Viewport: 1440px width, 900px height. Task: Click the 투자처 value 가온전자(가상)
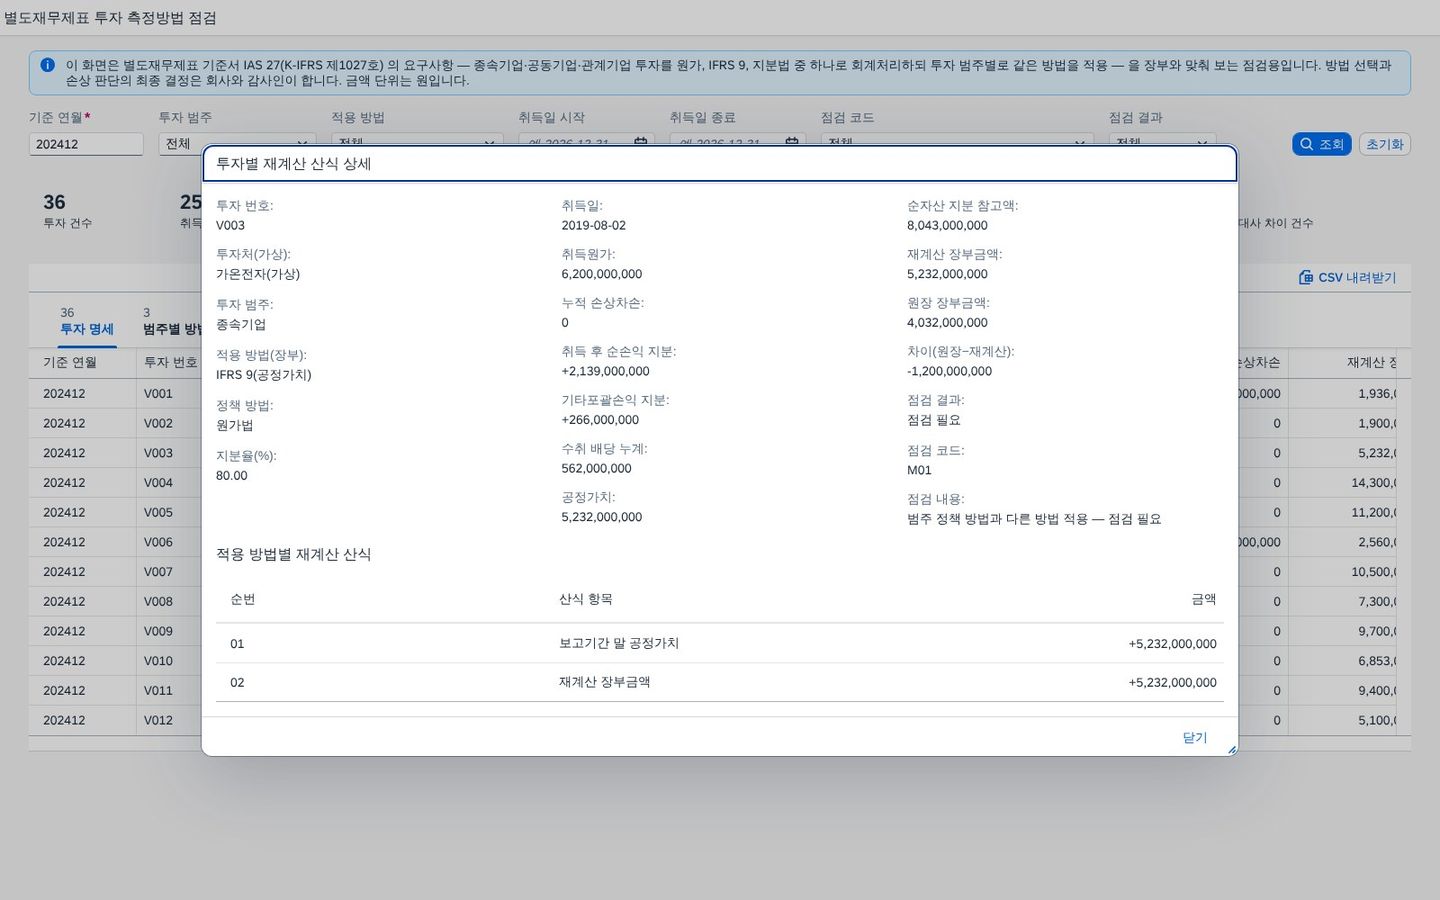258,274
